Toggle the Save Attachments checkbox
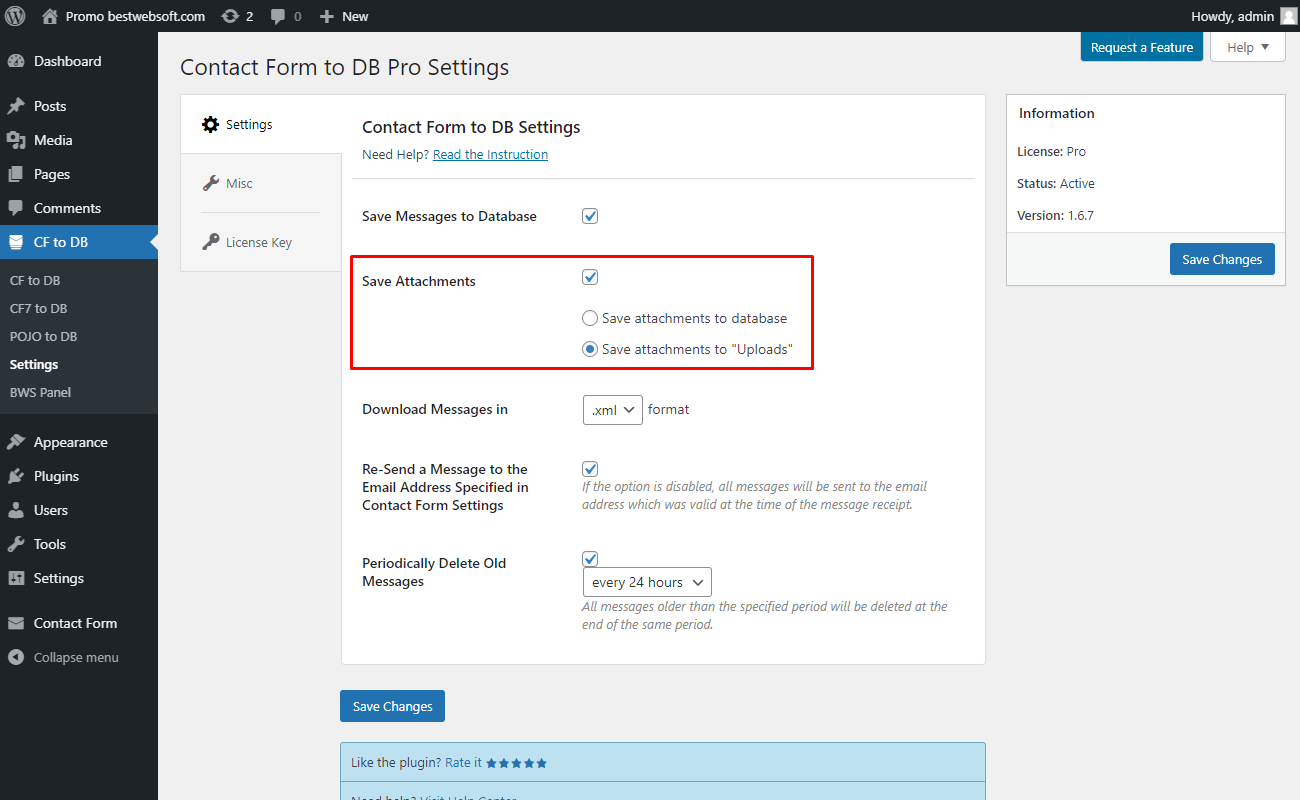Viewport: 1300px width, 800px height. pyautogui.click(x=590, y=277)
